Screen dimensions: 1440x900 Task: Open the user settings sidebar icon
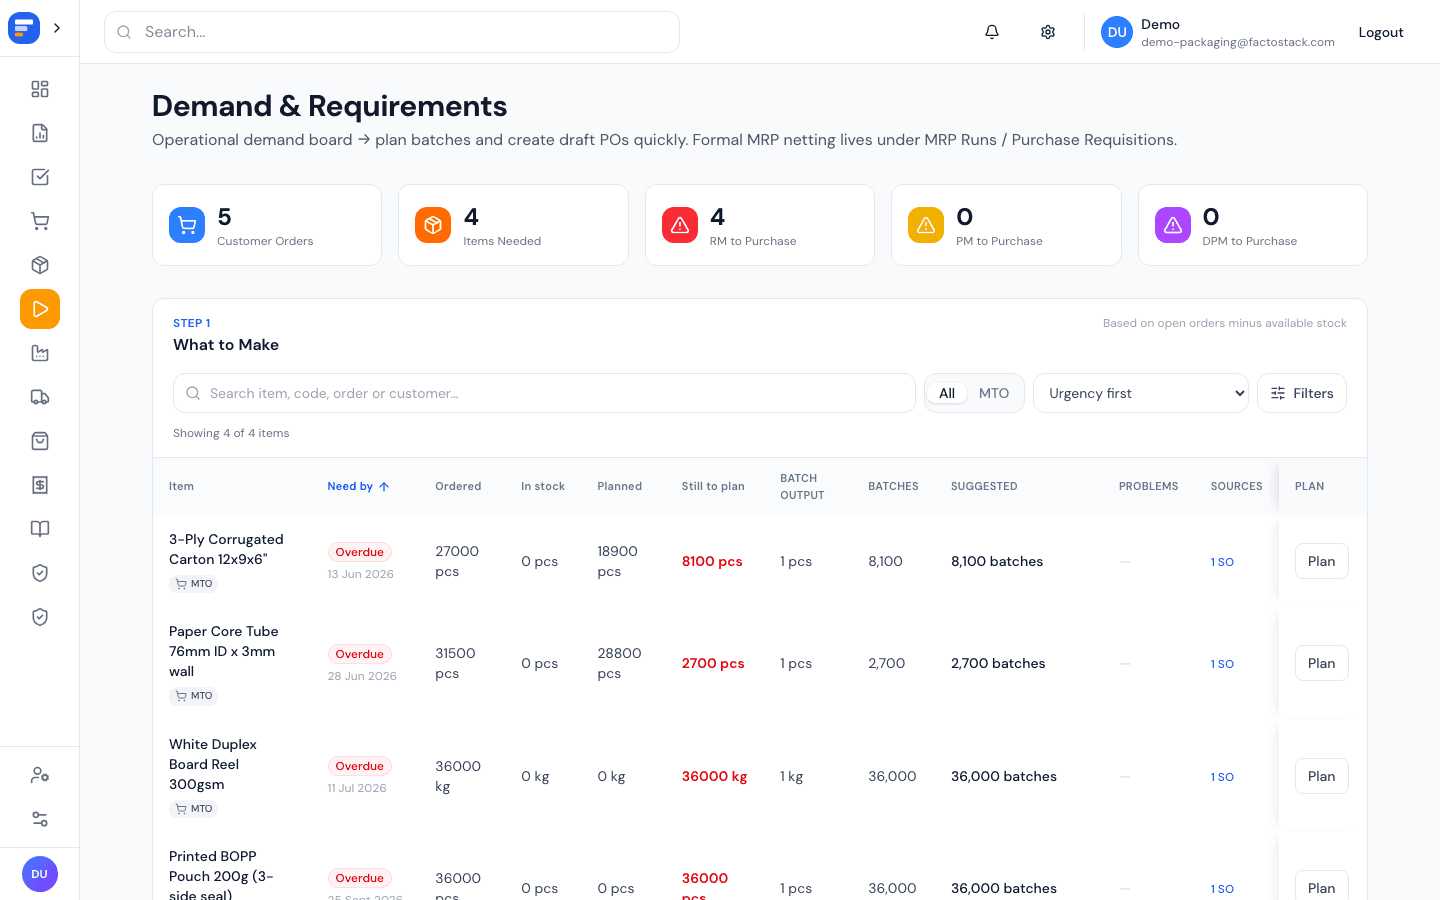coord(40,775)
